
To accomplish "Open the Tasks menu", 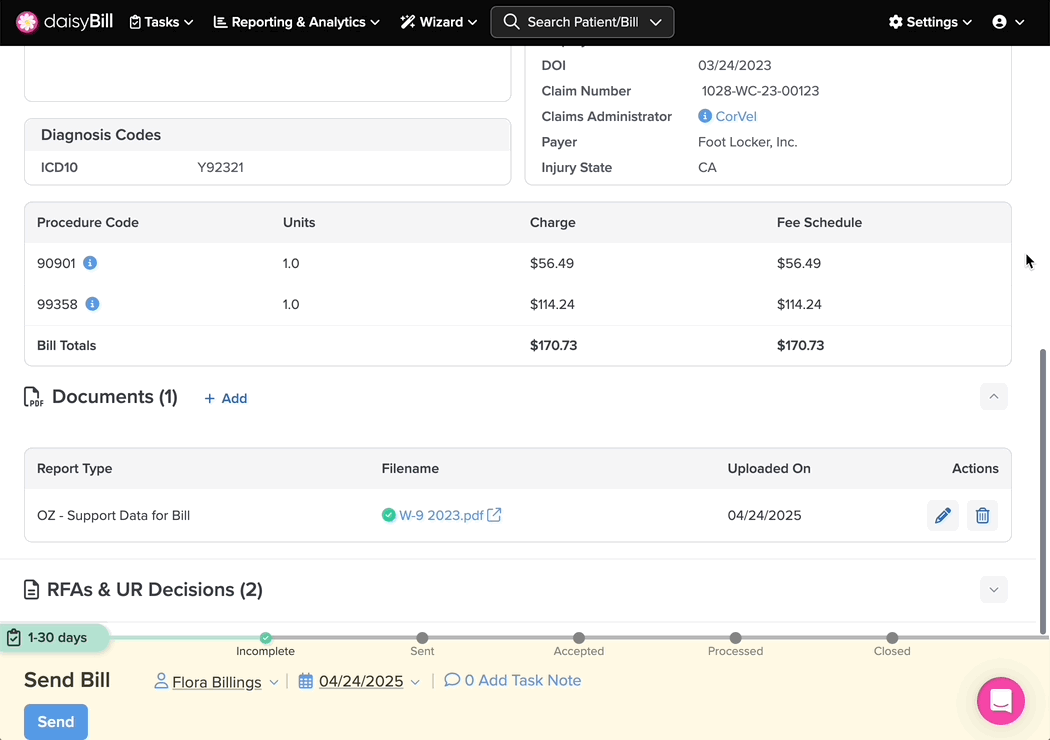I will click(x=161, y=22).
